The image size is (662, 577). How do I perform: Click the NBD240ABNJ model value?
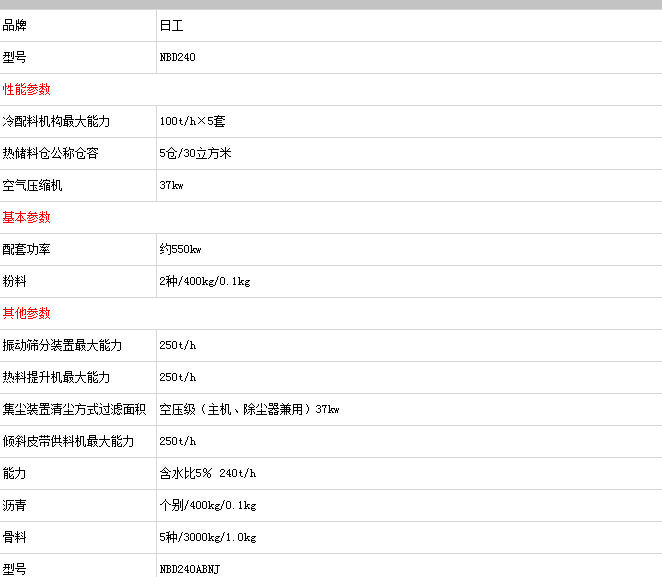click(x=188, y=568)
